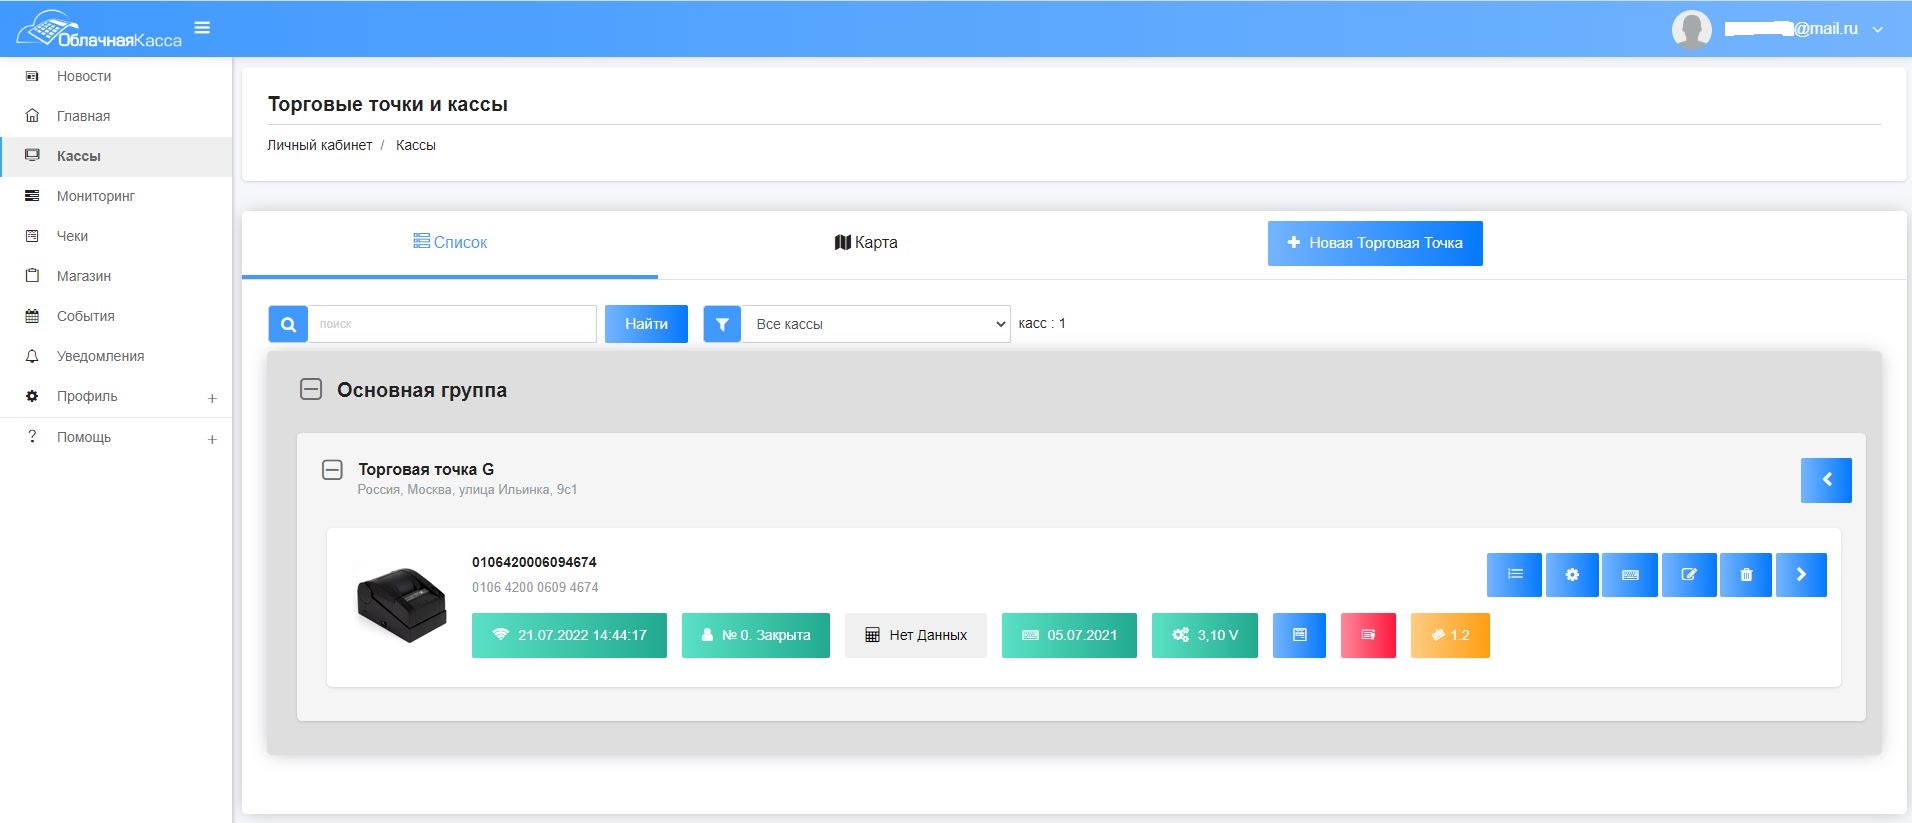Viewport: 1912px width, 823px height.
Task: Click the trash icon to delete the cash register
Action: coord(1746,575)
